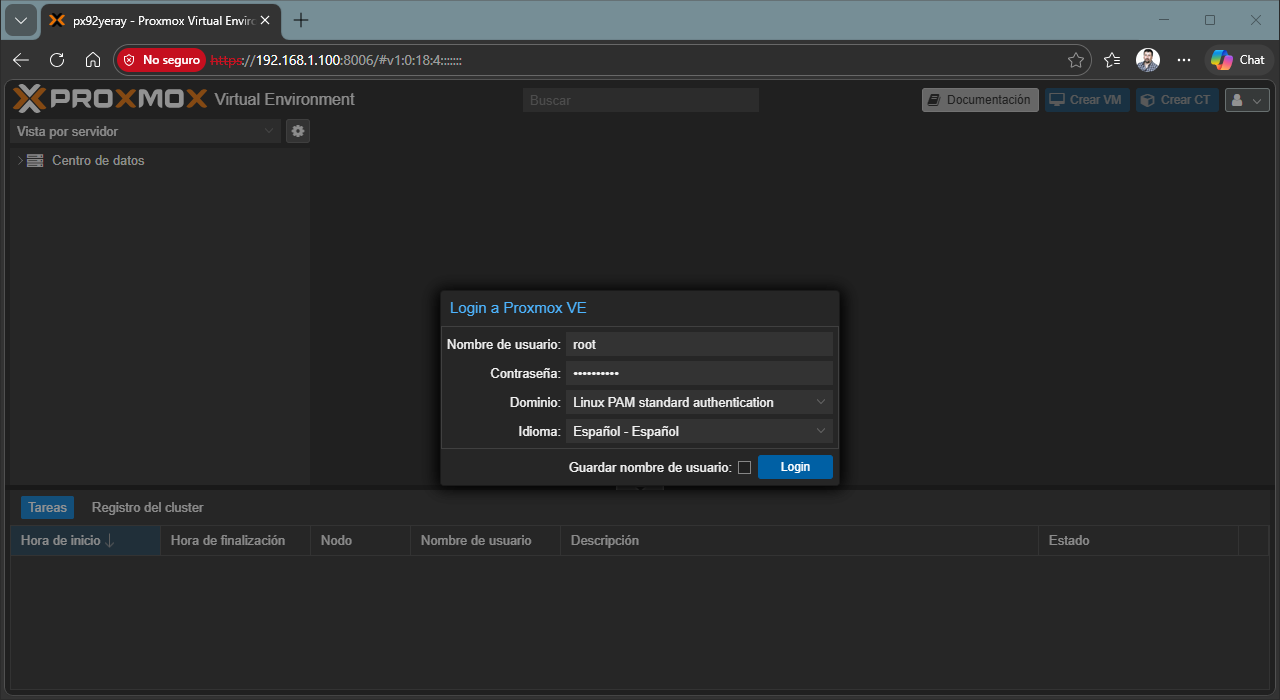
Task: Click the Login button
Action: pyautogui.click(x=795, y=467)
